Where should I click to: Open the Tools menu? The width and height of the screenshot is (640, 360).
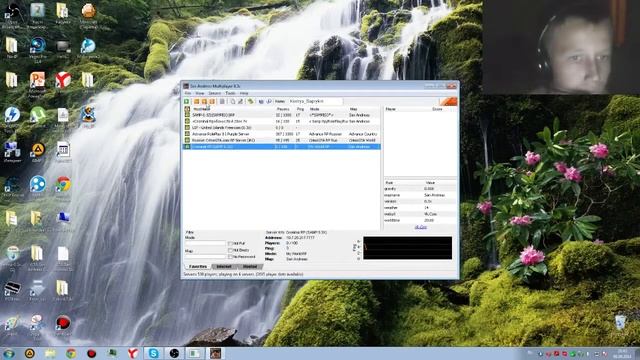point(231,93)
